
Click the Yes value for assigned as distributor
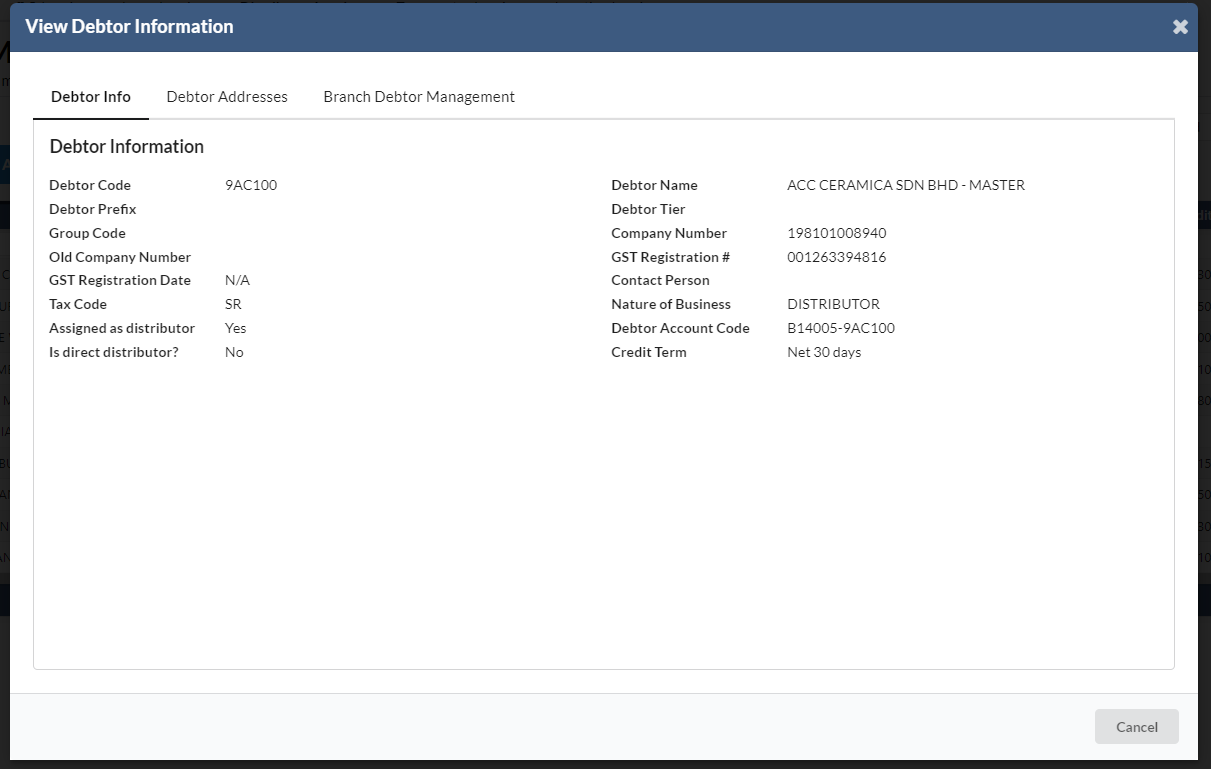pyautogui.click(x=236, y=328)
